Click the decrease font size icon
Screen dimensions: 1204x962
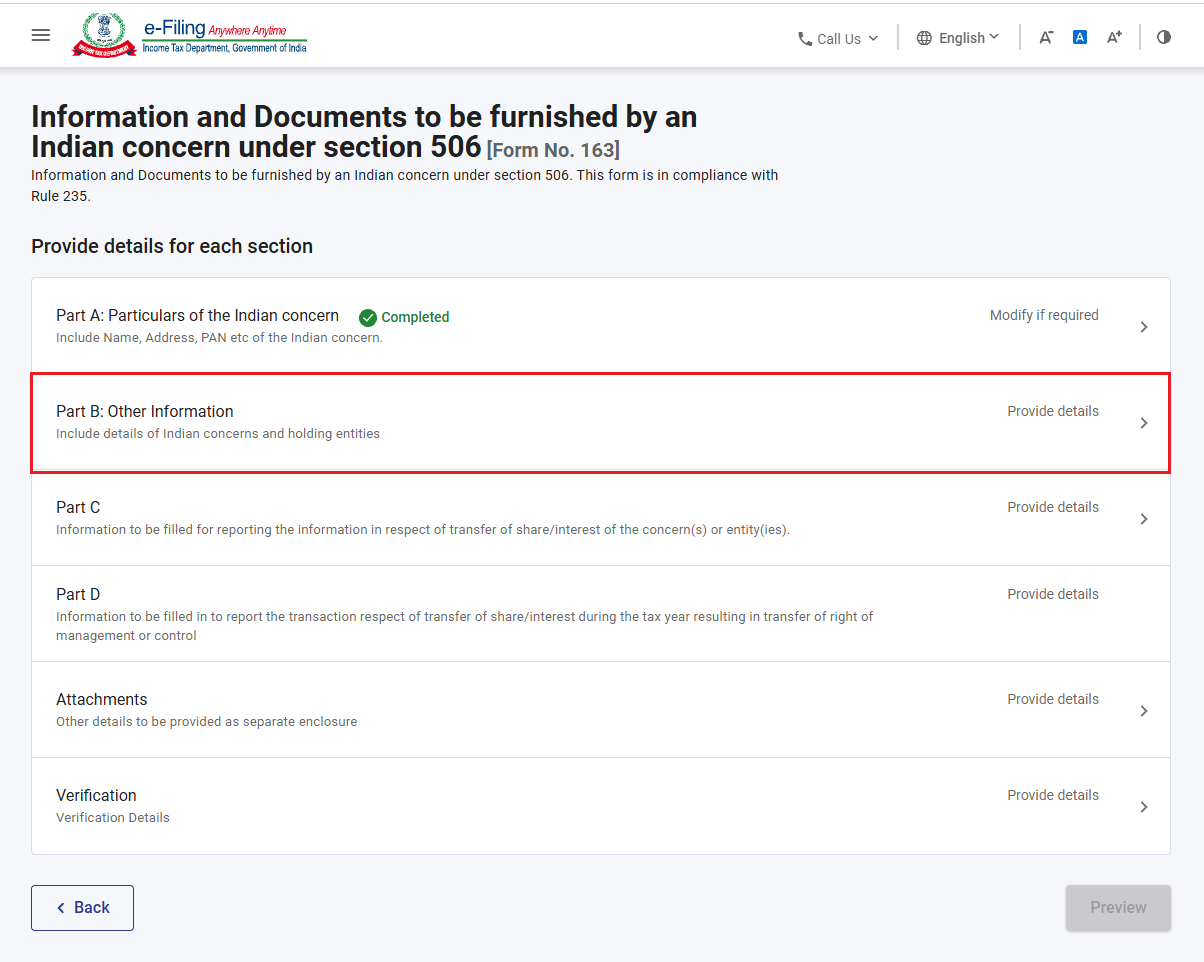click(1046, 37)
